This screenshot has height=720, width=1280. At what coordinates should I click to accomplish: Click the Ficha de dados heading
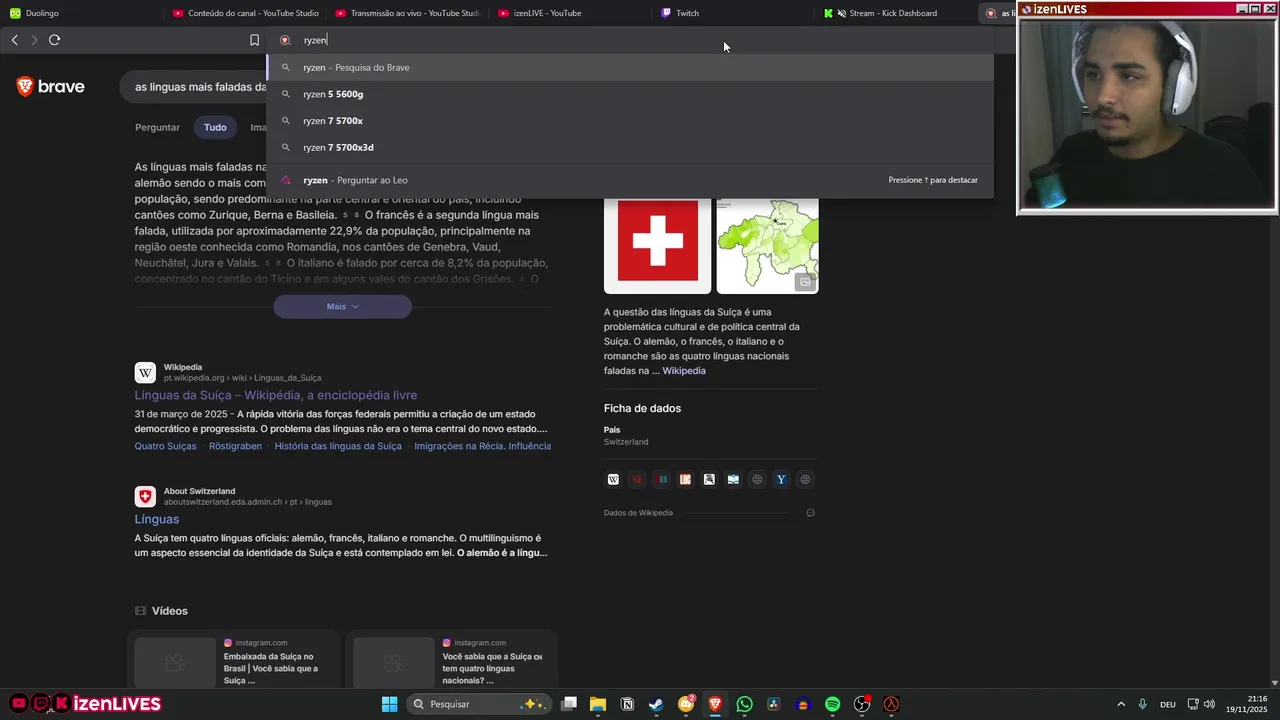click(642, 408)
